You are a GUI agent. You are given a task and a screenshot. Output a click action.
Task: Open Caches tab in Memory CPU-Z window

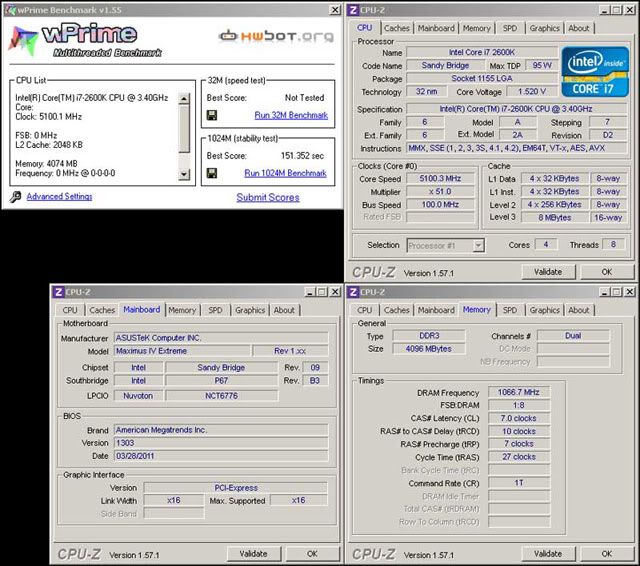[396, 310]
